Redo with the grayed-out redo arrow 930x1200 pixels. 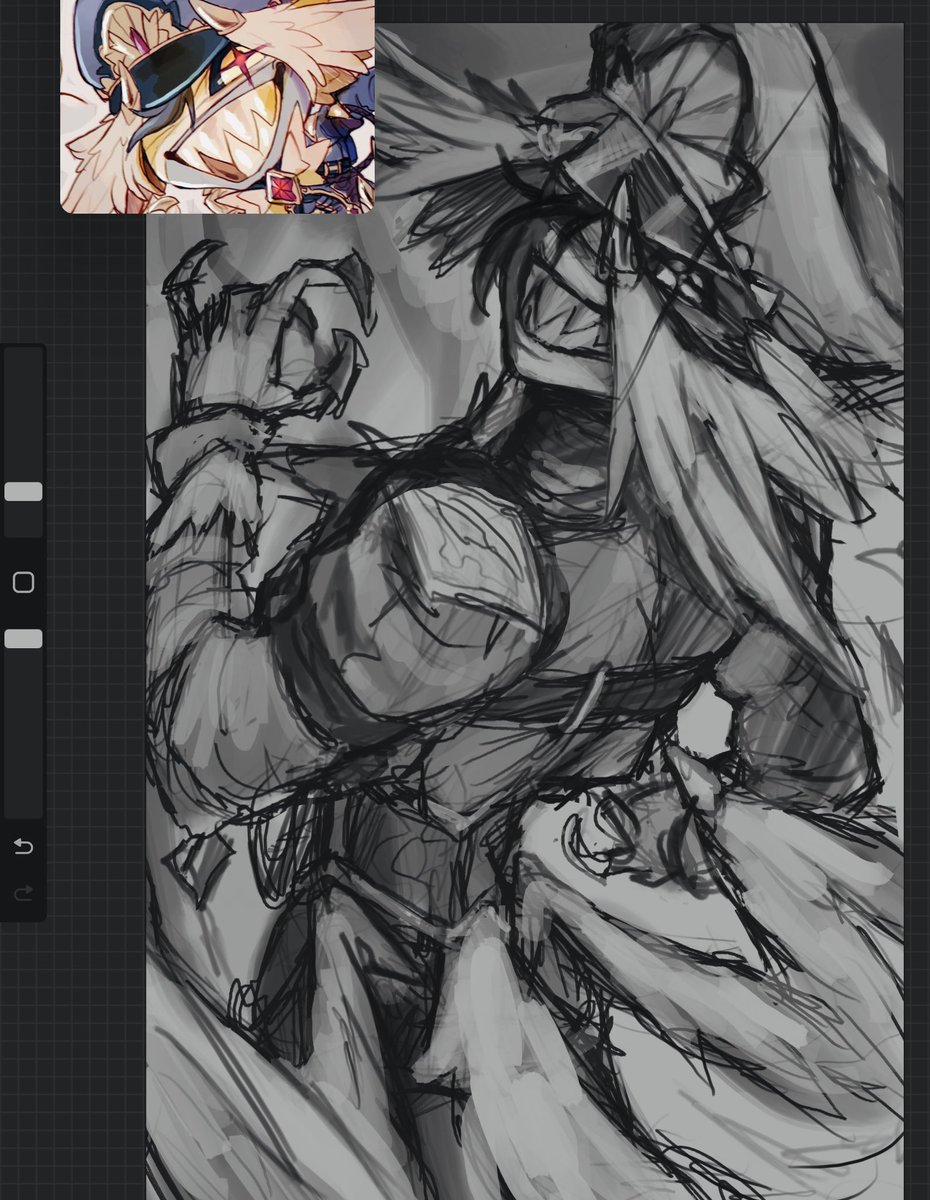23,892
